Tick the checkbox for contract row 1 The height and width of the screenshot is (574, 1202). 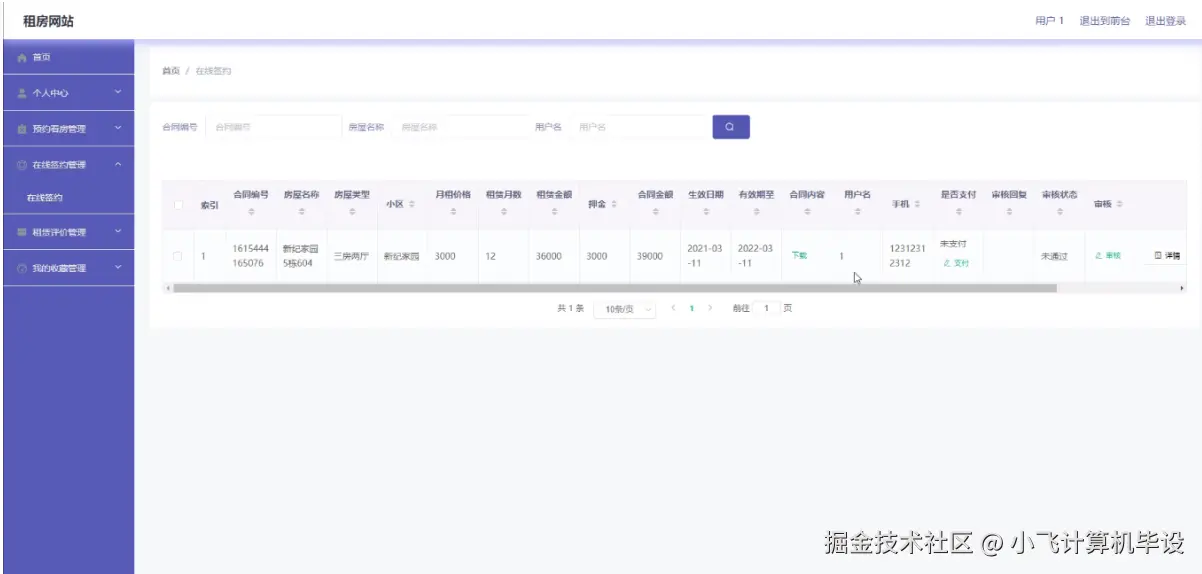pos(178,256)
